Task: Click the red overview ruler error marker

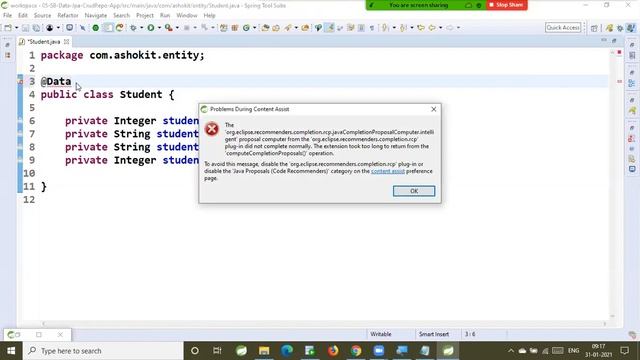Action: click(619, 82)
